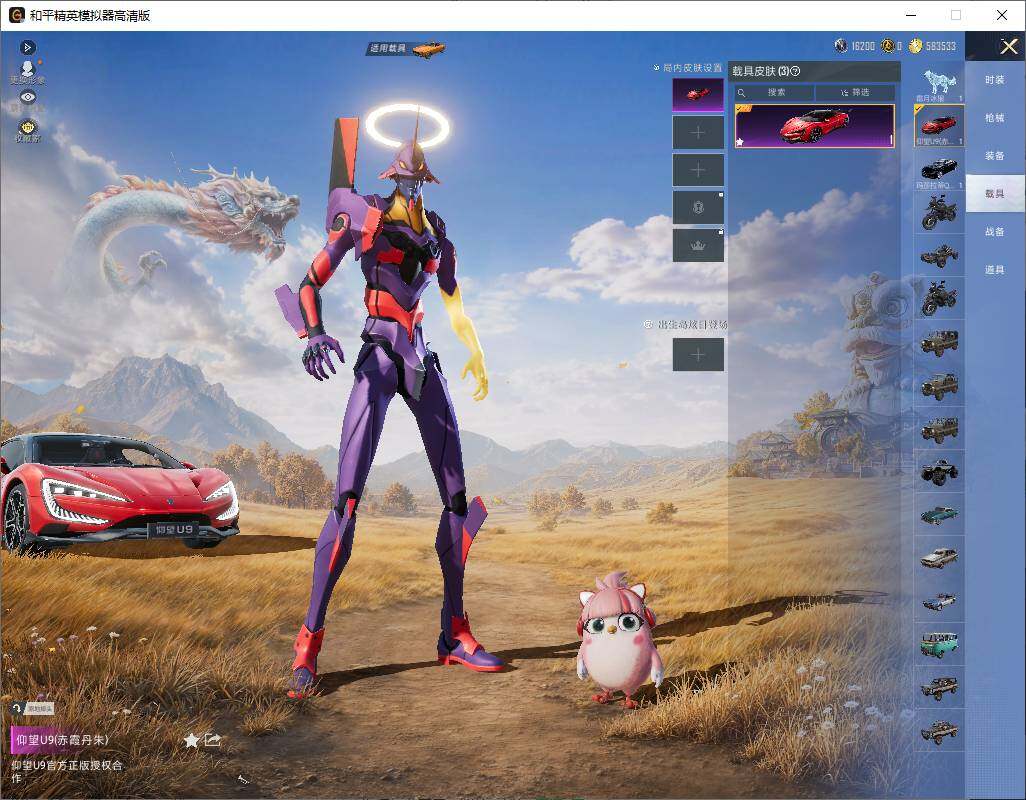Choose the red 仰望U9 sports car in list
1026x800 pixels.
click(939, 126)
